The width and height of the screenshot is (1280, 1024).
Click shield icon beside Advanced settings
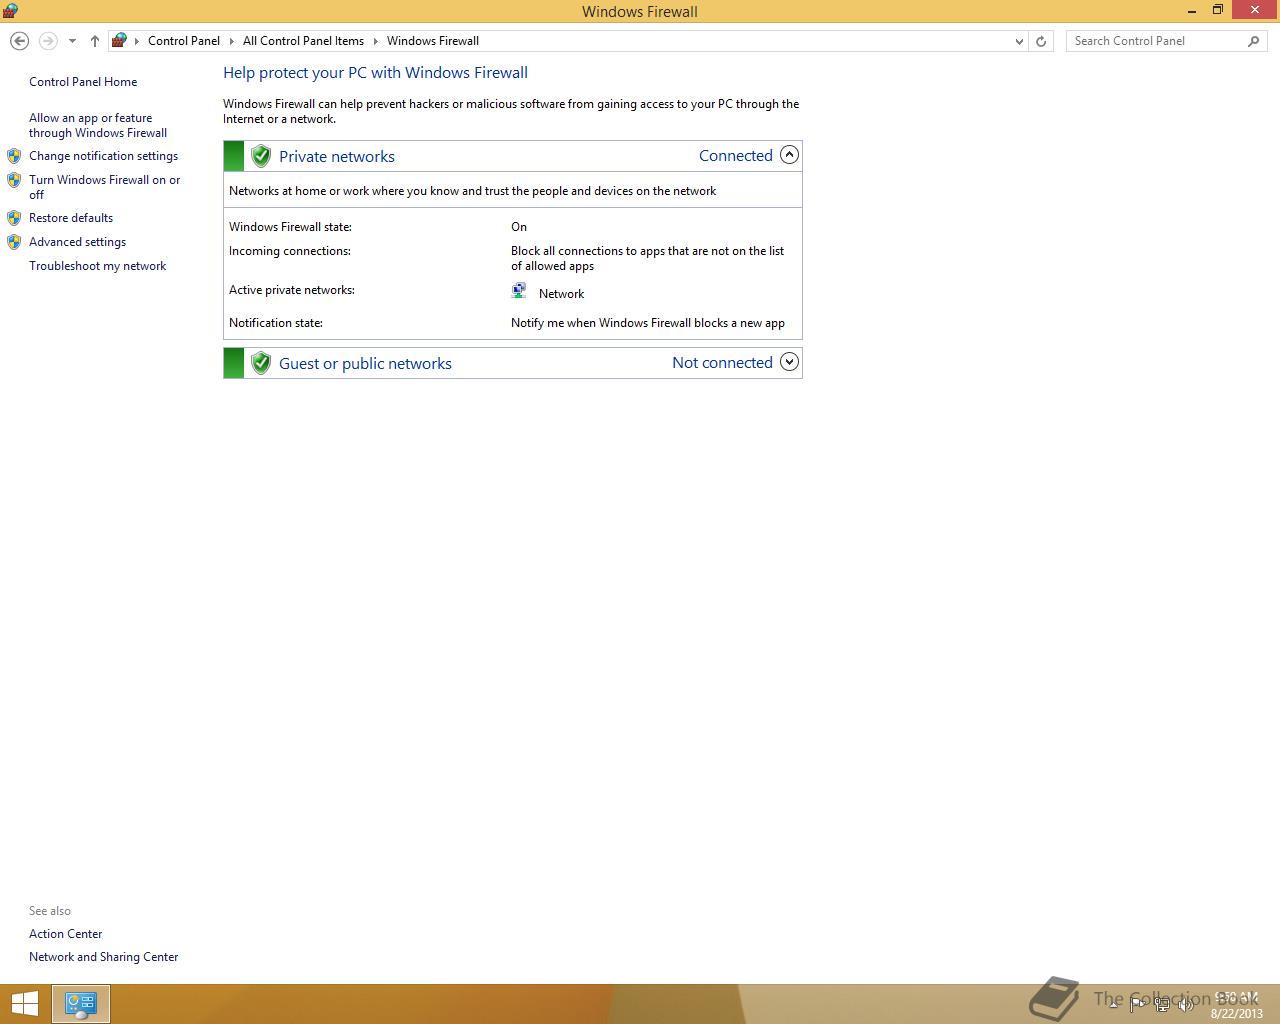click(14, 242)
